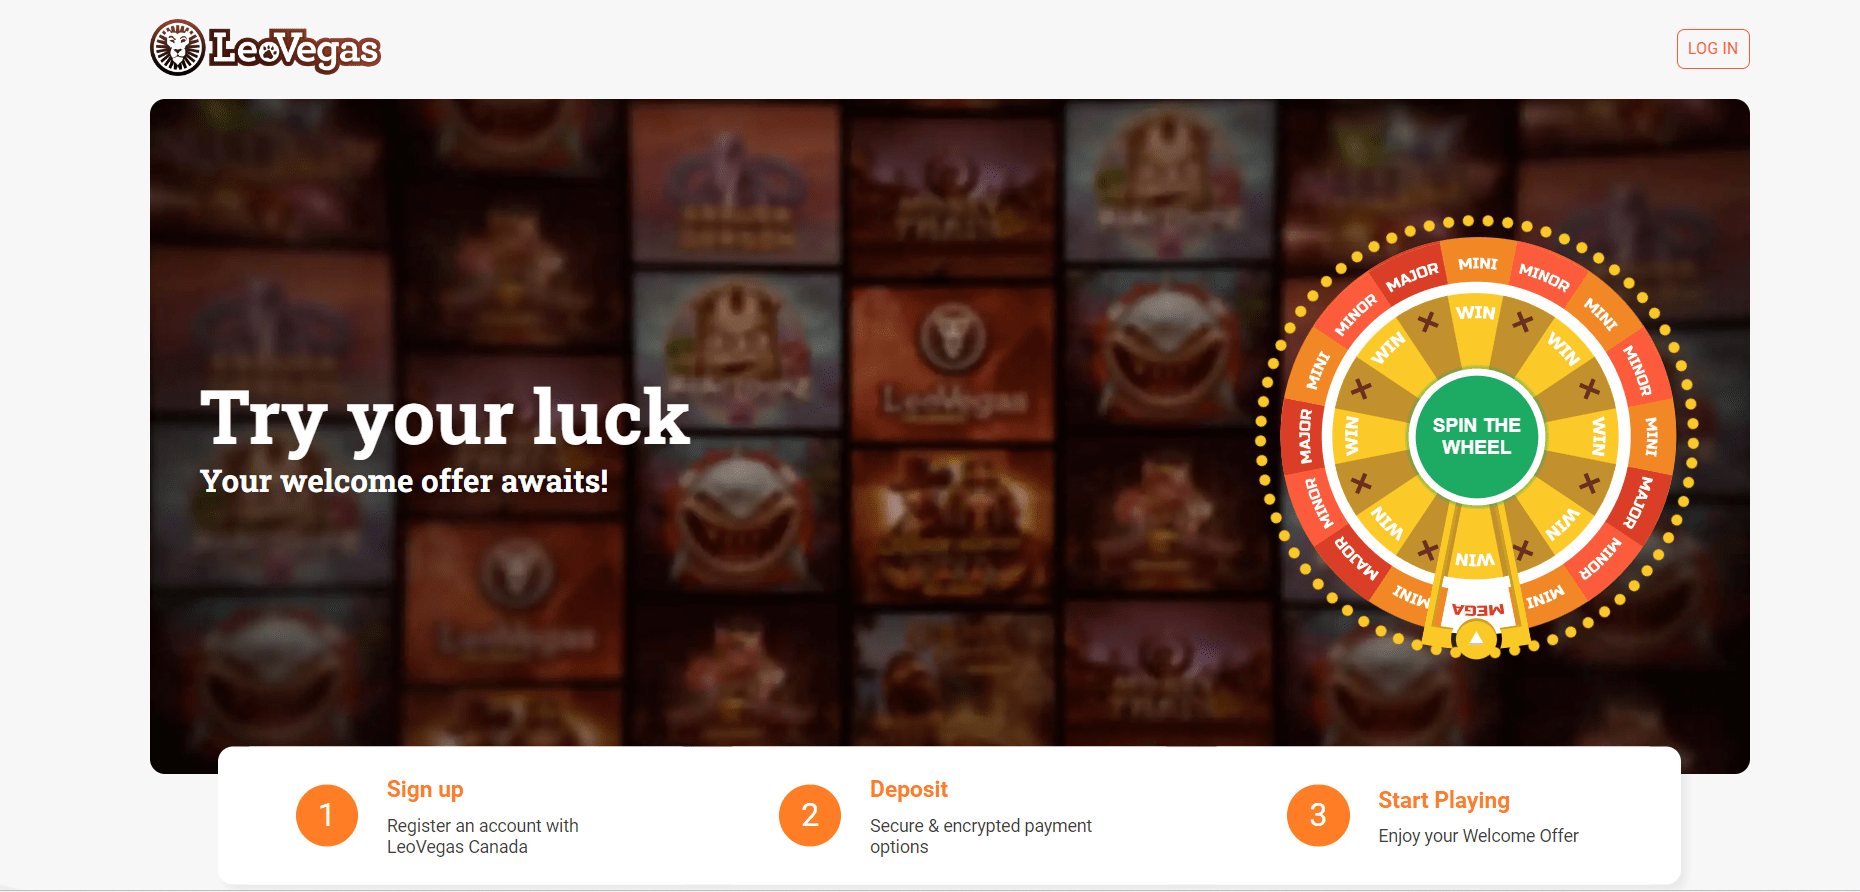Click the wheel pointer arrow at bottom
Image resolution: width=1860 pixels, height=892 pixels.
1476,639
